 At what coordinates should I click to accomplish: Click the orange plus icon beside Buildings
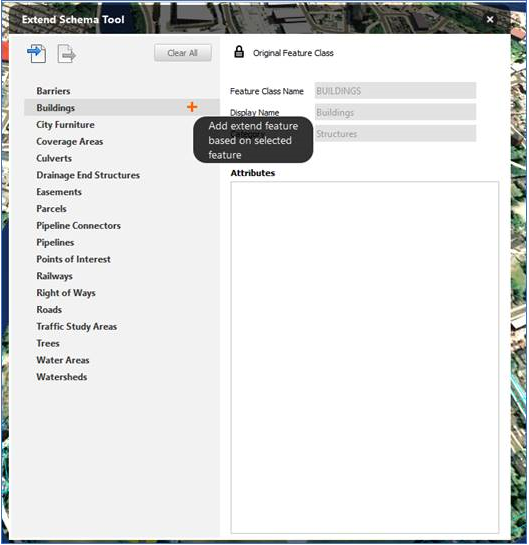coord(192,107)
